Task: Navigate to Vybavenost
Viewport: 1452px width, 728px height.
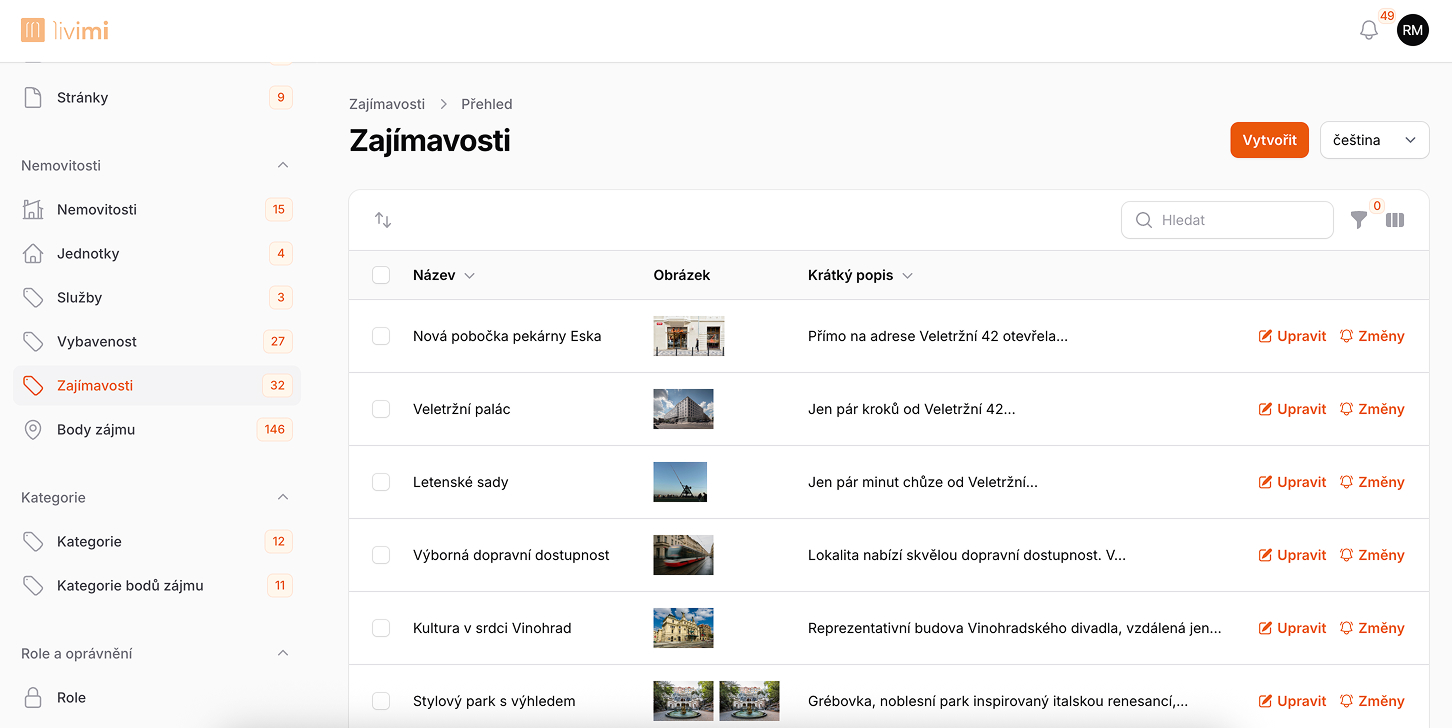Action: click(157, 341)
